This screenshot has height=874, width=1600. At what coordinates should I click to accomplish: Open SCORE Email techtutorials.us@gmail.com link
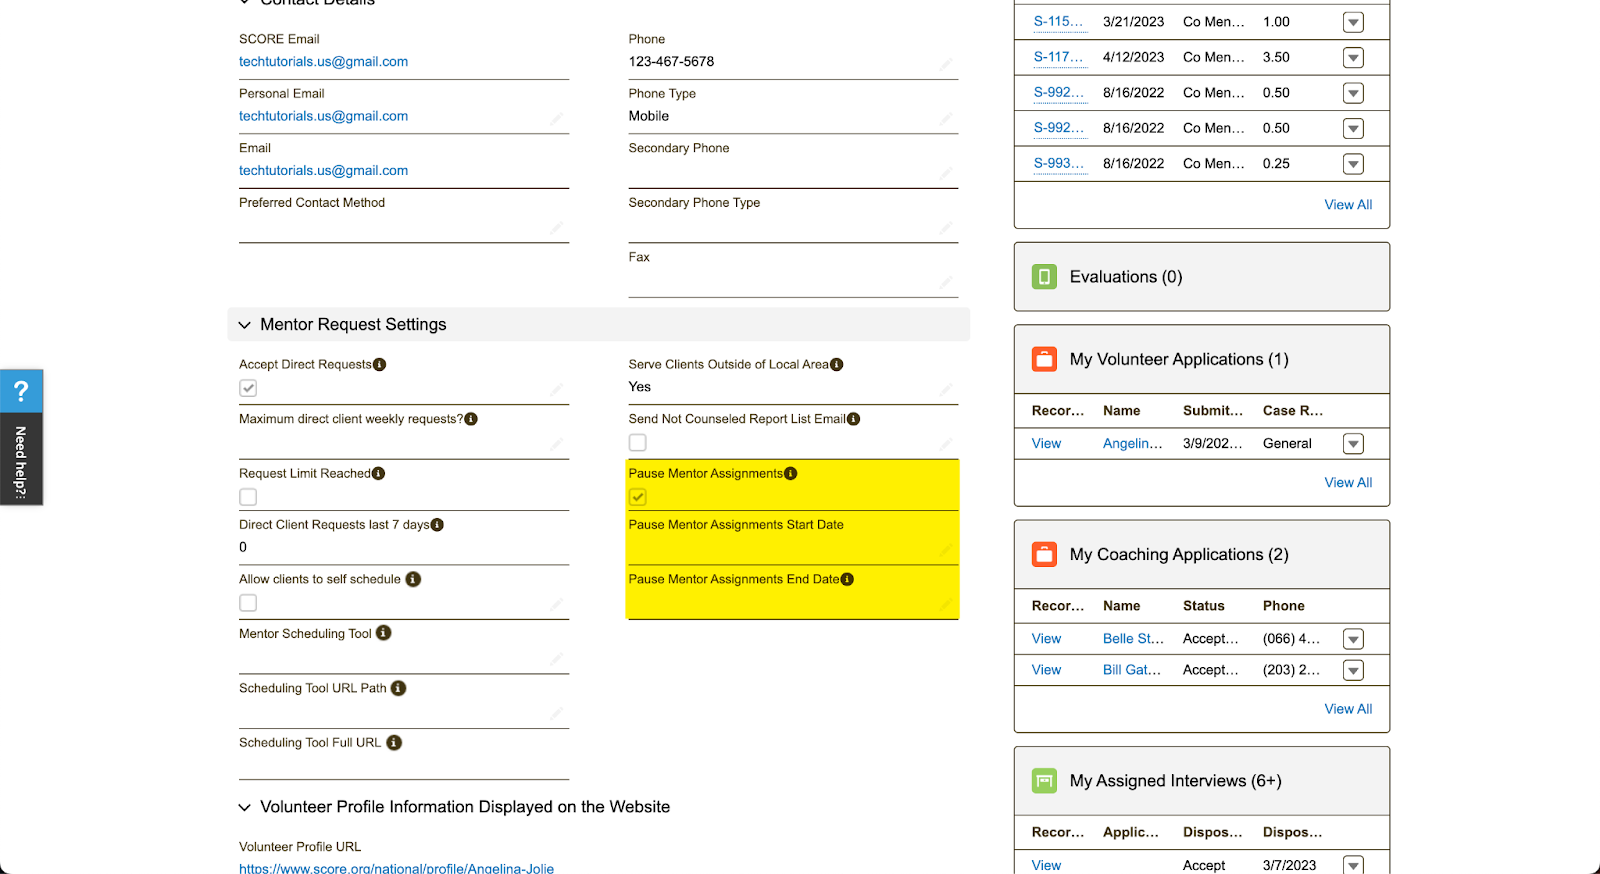(x=323, y=62)
